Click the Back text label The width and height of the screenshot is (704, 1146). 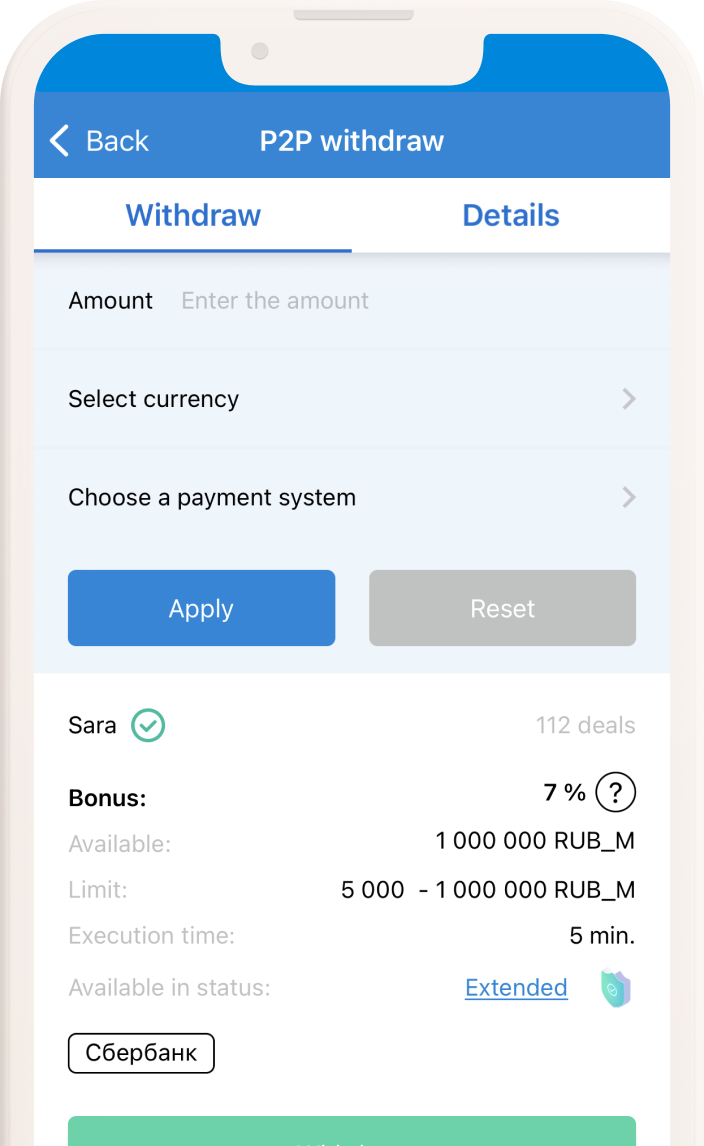coord(117,141)
